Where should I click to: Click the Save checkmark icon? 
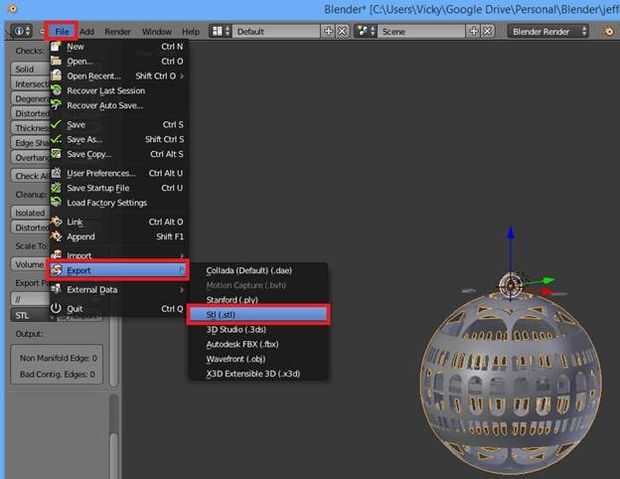click(56, 124)
